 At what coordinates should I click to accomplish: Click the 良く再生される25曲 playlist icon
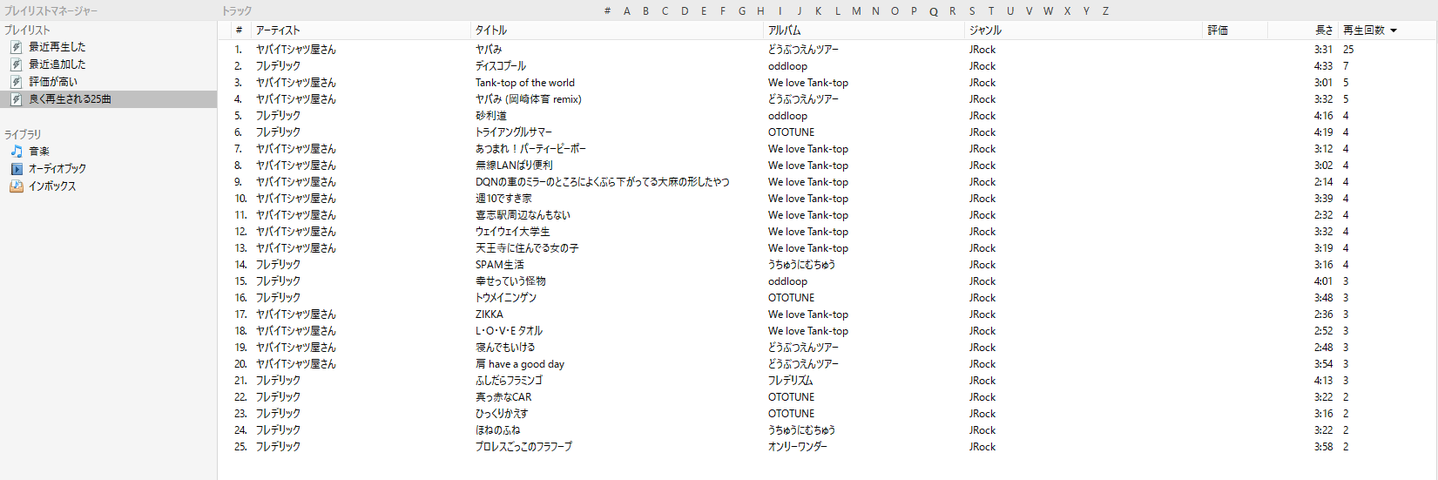[x=15, y=99]
